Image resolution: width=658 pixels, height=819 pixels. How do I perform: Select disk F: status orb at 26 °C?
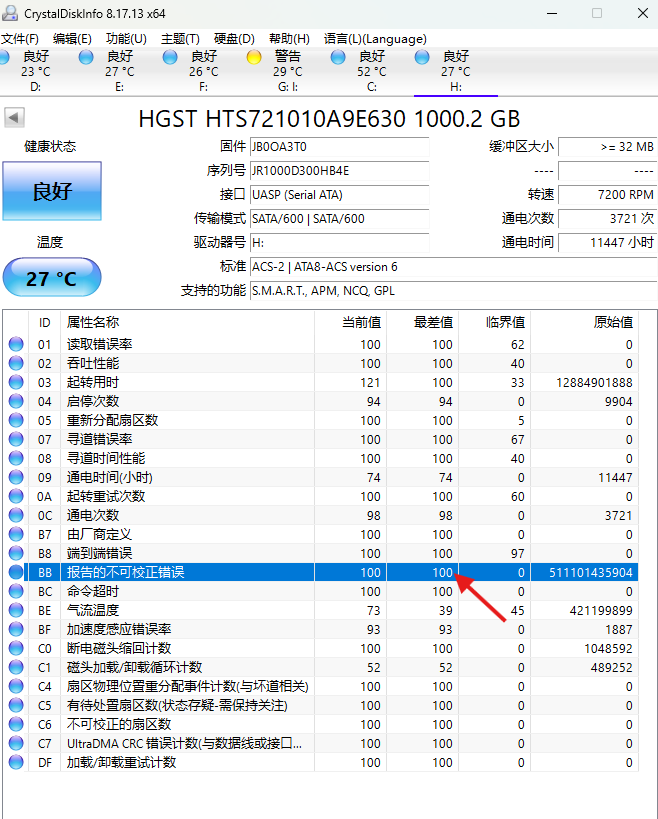pyautogui.click(x=170, y=57)
